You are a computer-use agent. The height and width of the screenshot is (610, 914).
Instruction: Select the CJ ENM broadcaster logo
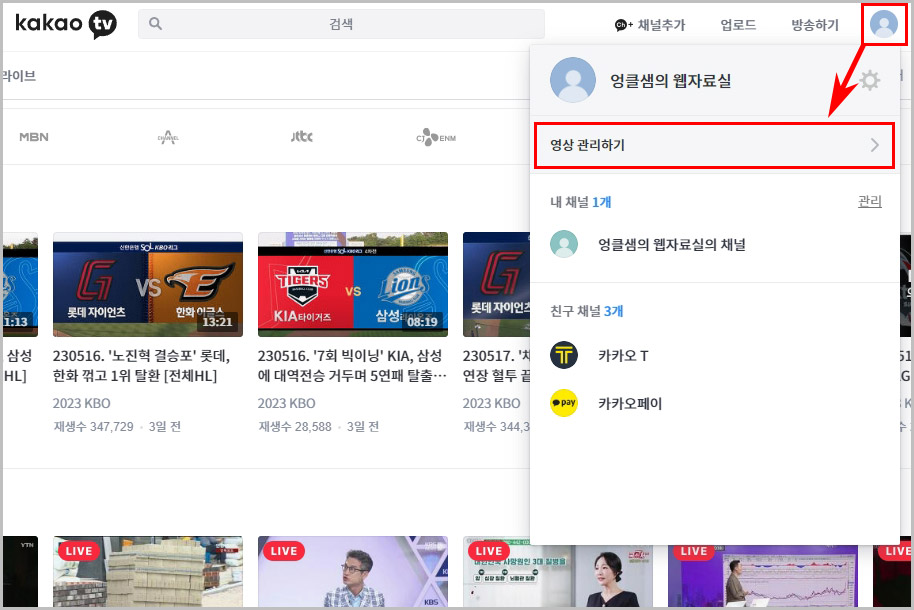(x=436, y=137)
